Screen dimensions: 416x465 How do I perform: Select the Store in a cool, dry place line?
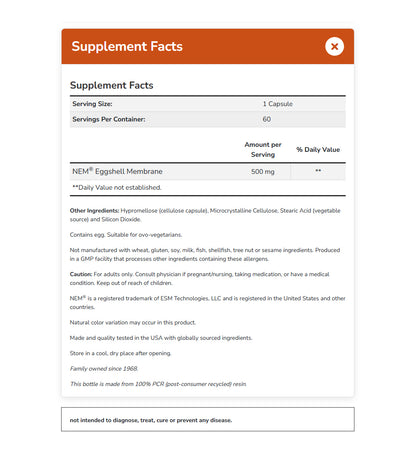pos(120,353)
